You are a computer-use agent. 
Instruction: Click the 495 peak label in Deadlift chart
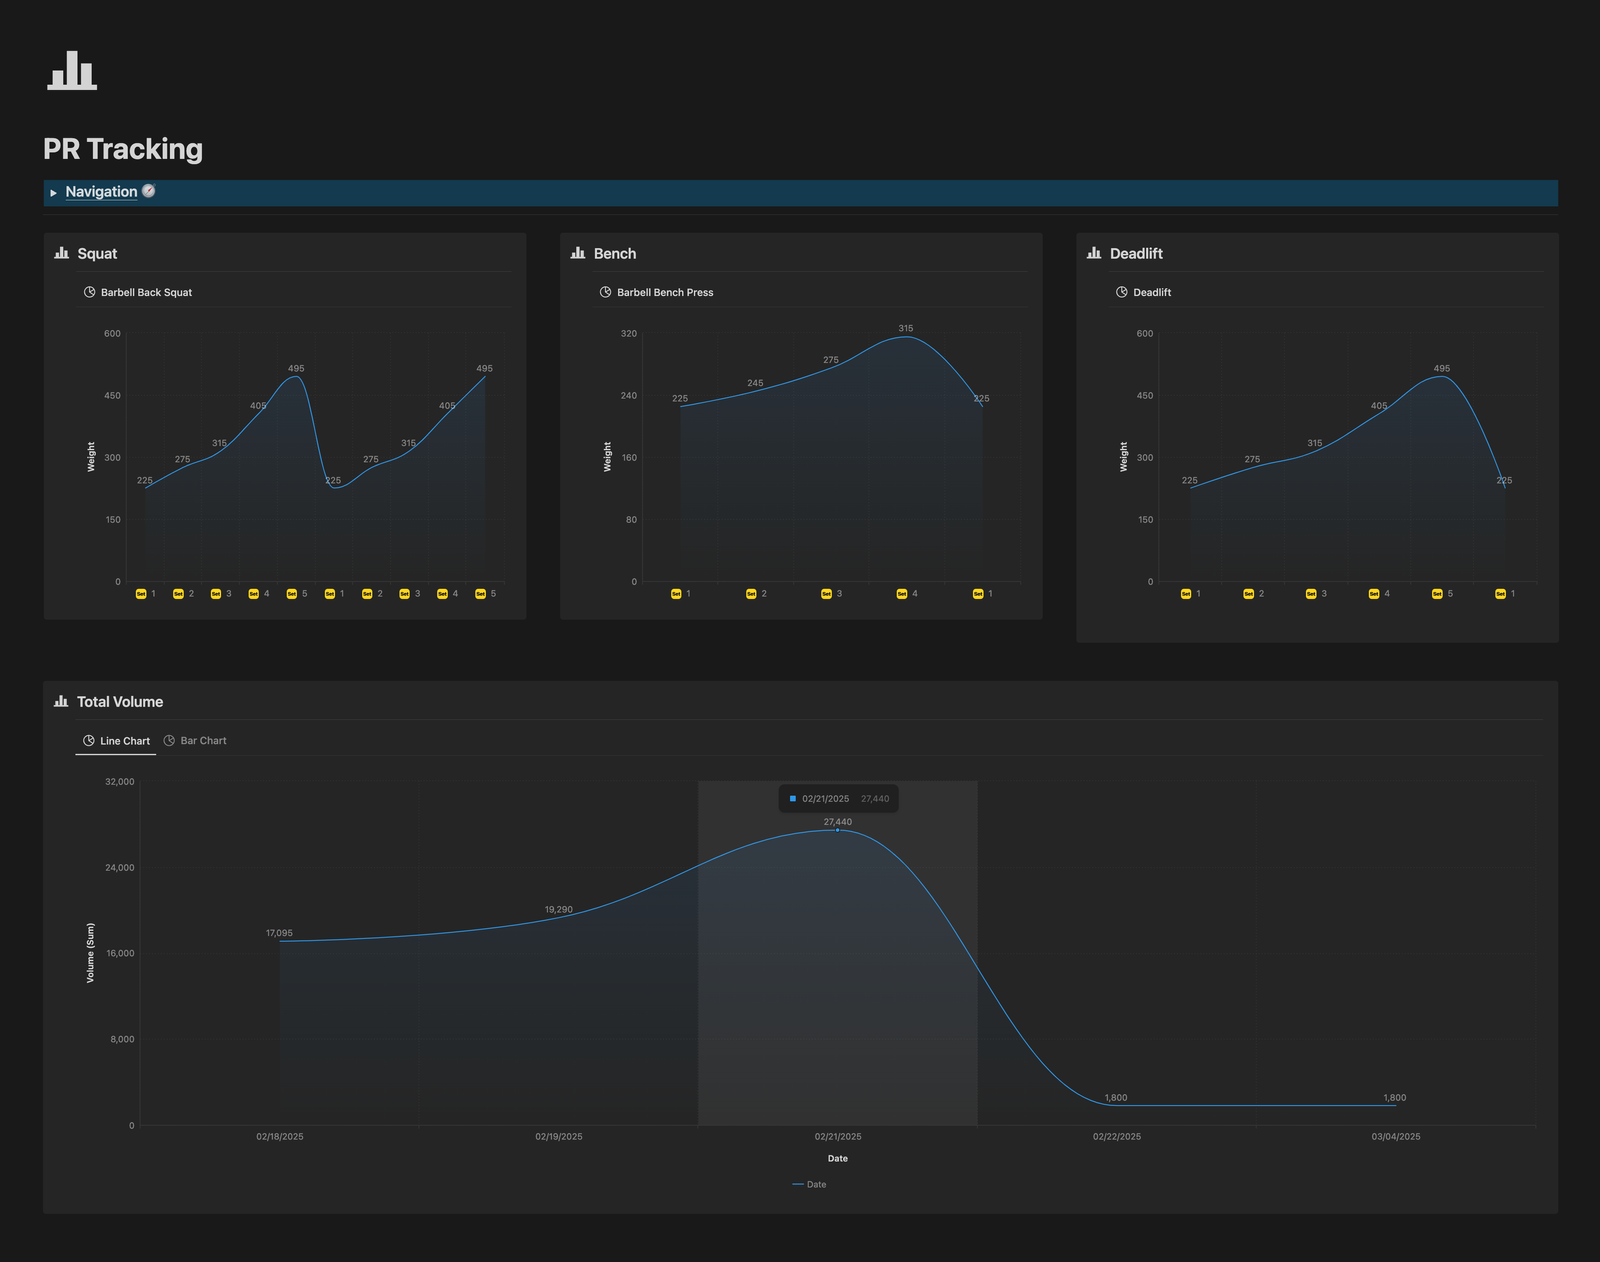pos(1441,369)
